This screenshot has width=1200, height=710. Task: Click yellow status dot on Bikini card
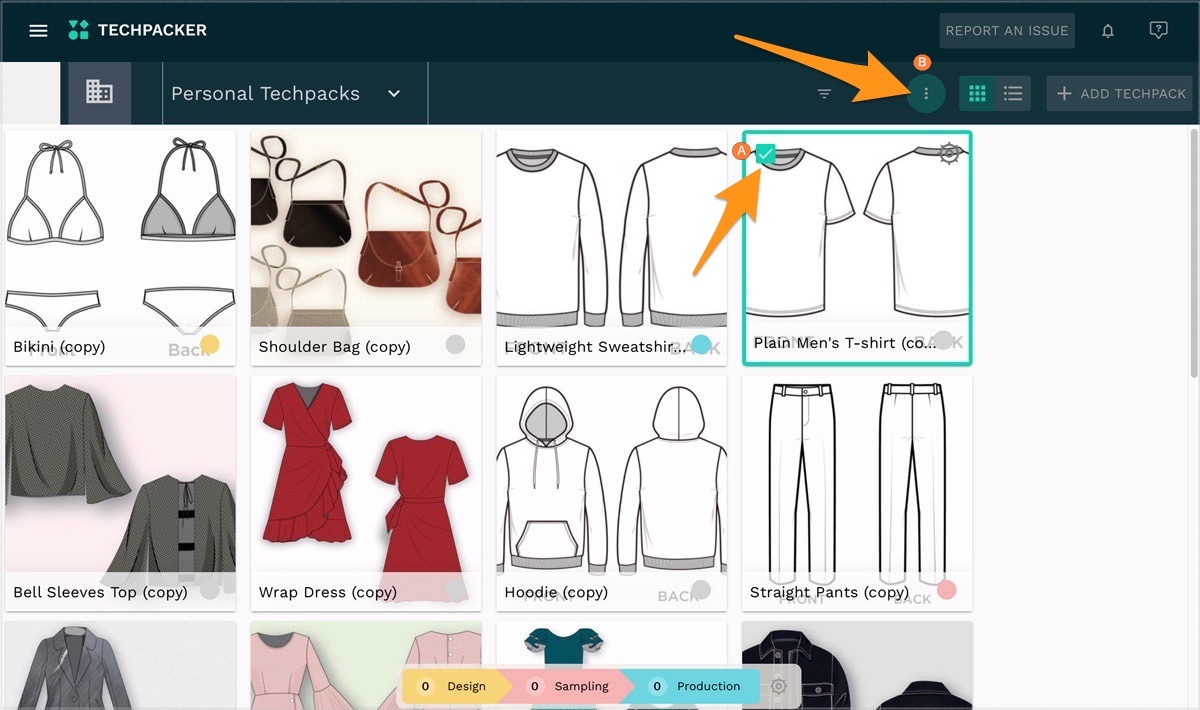pos(210,345)
